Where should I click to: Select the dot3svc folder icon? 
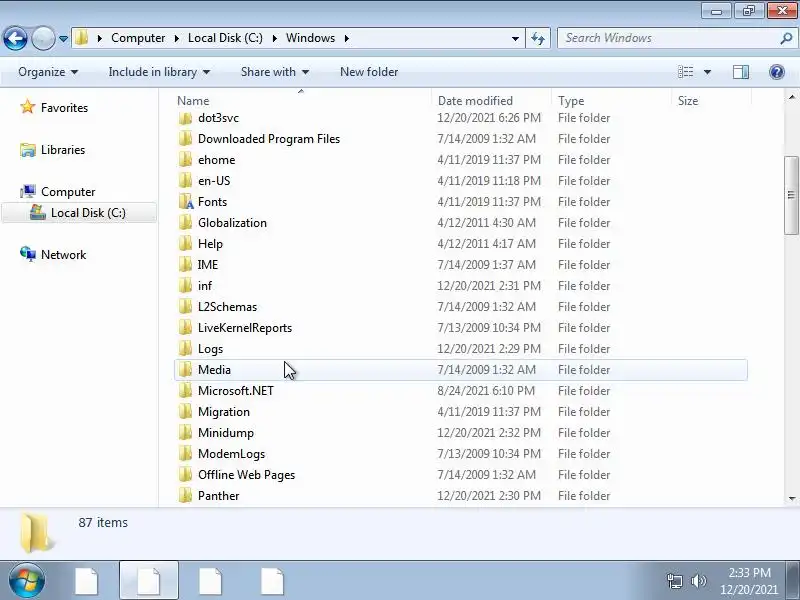[186, 118]
